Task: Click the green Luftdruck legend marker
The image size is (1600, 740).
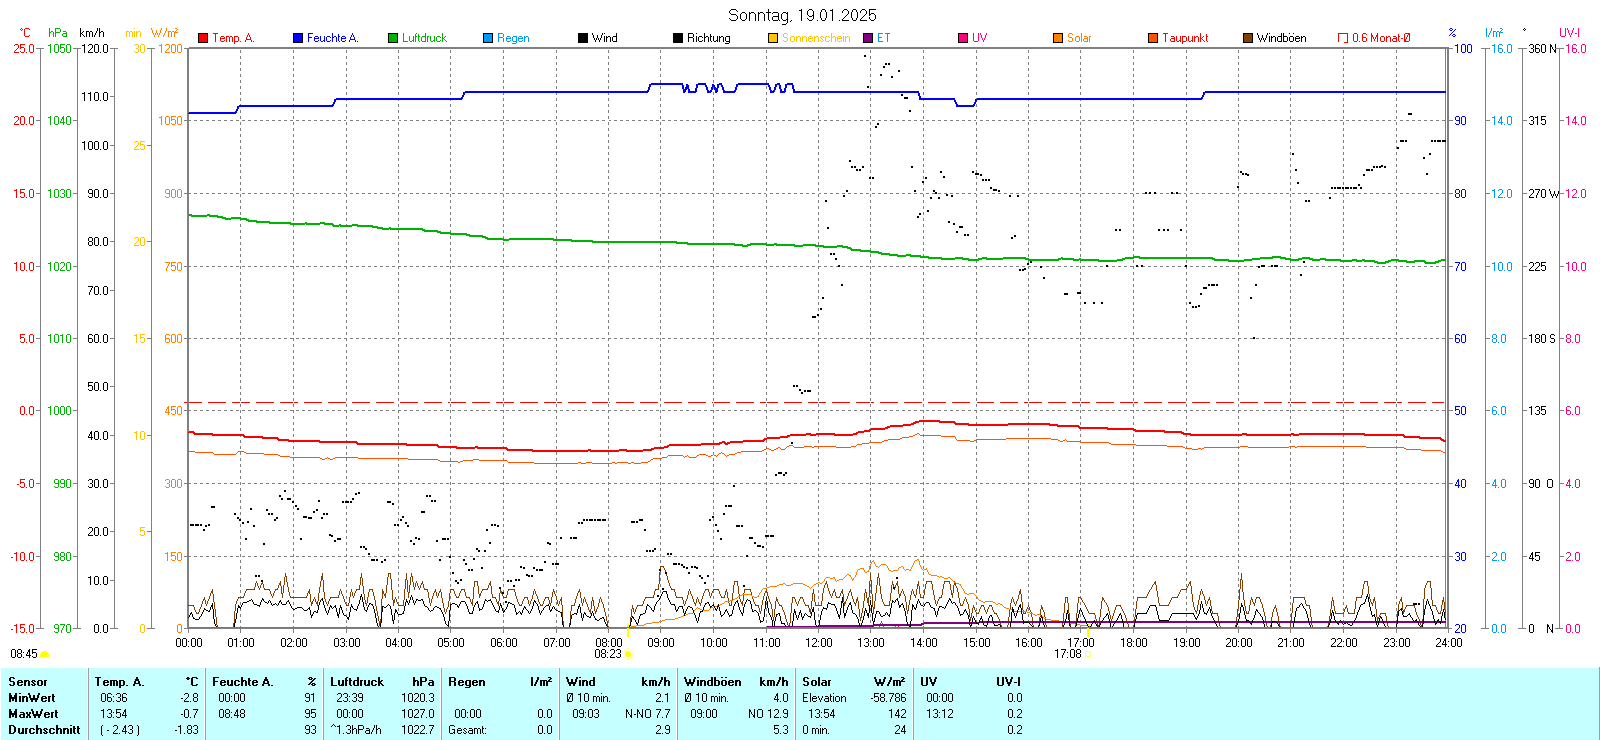Action: [x=393, y=38]
